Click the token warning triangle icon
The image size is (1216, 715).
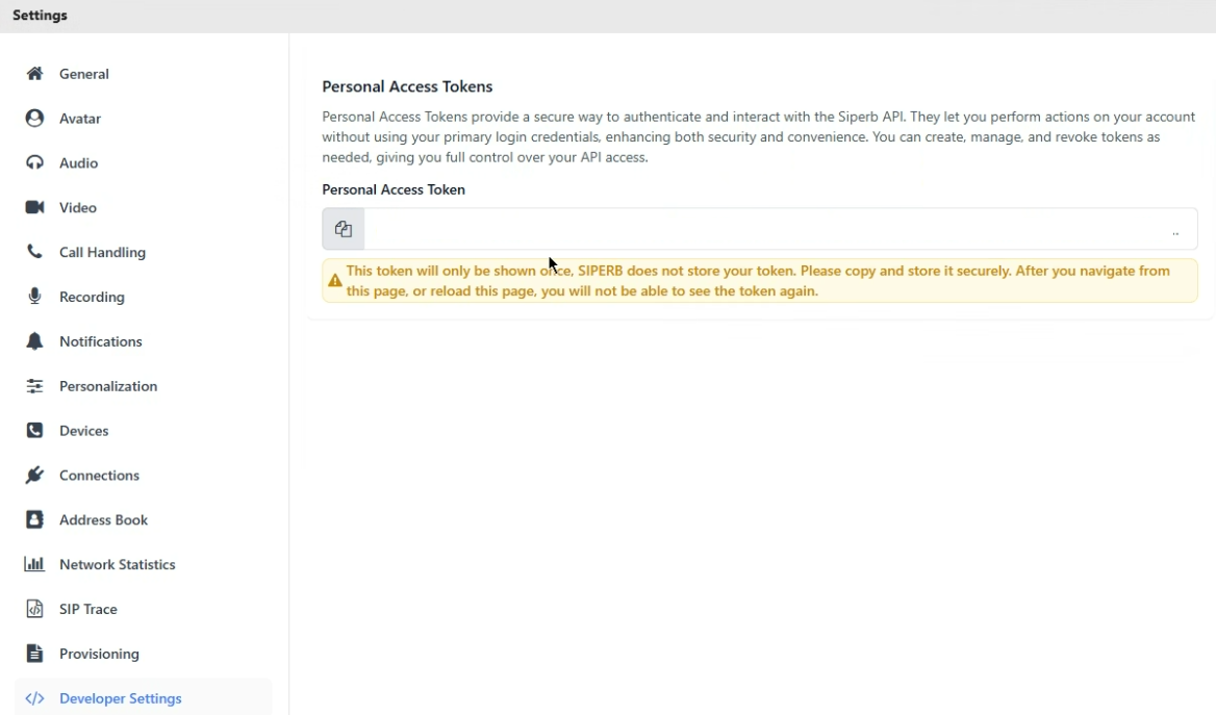tap(335, 281)
